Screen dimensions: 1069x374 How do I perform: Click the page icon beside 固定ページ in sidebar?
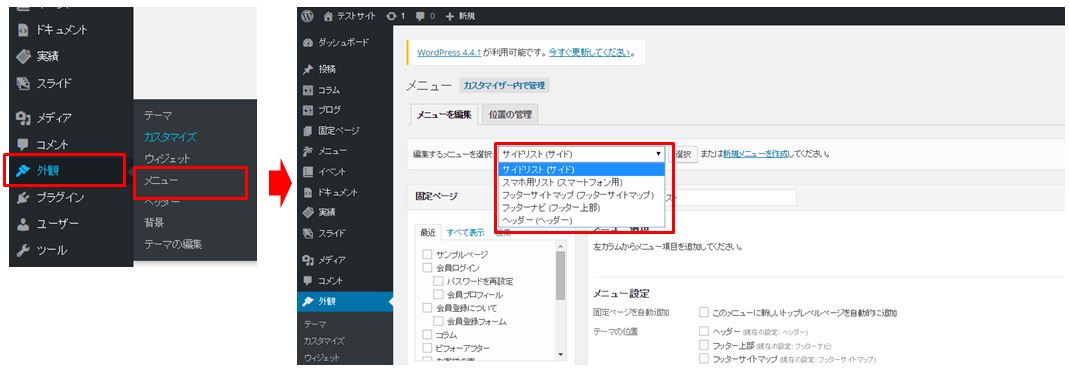(308, 131)
